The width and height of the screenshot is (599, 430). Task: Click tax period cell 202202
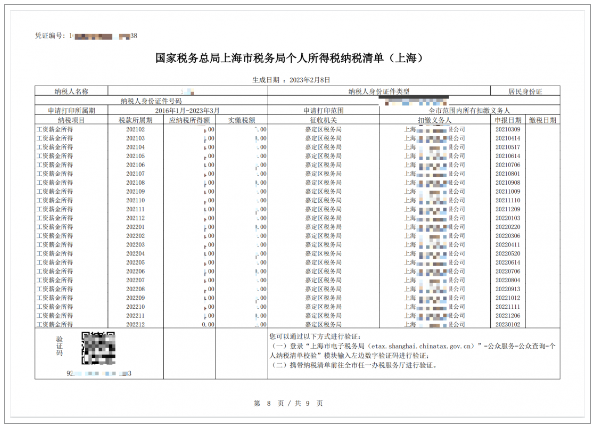tap(136, 236)
